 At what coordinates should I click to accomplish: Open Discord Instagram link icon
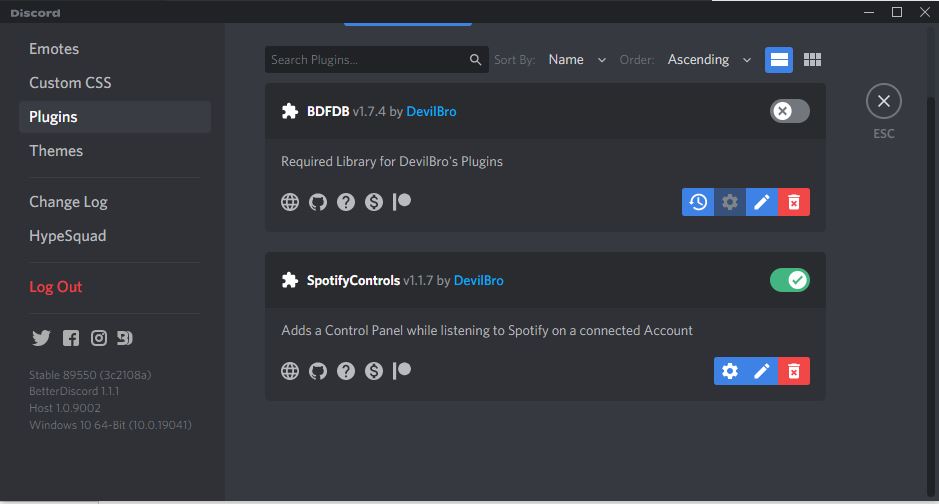99,338
